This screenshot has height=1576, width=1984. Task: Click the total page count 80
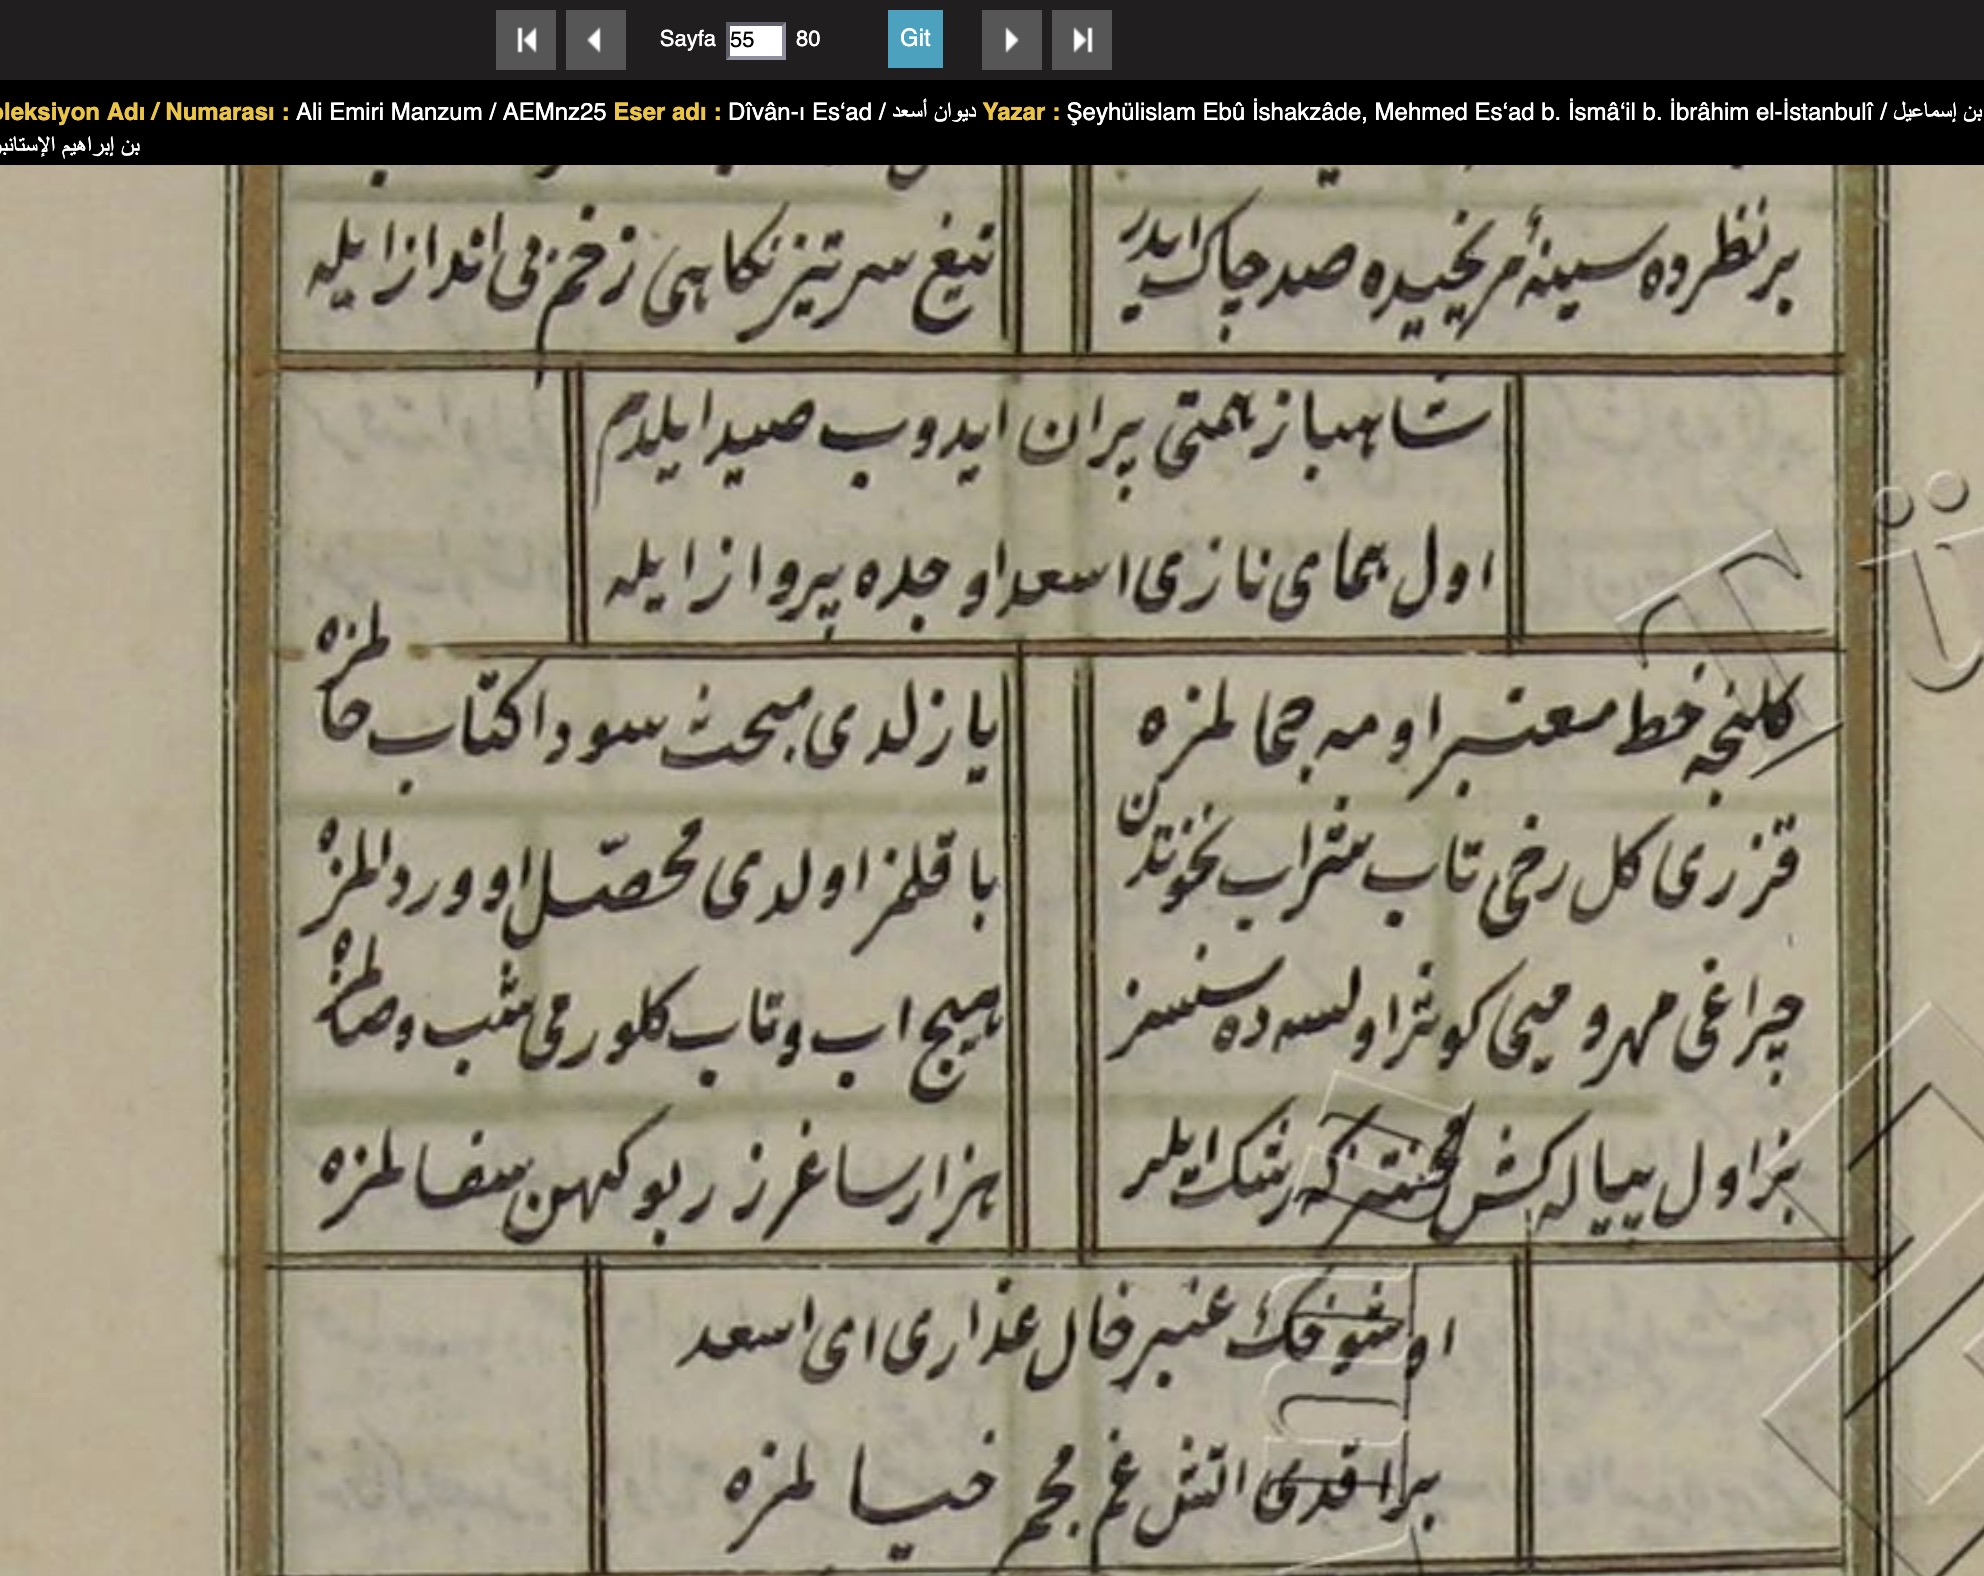coord(808,39)
